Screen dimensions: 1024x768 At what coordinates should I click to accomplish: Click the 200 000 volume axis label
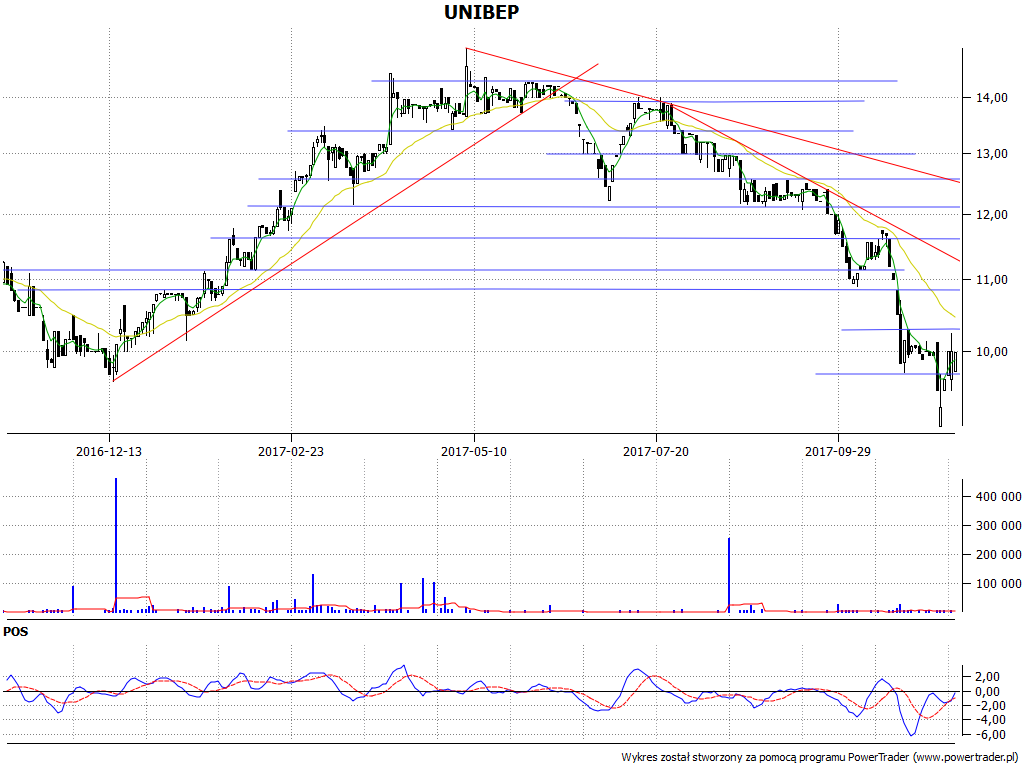999,555
